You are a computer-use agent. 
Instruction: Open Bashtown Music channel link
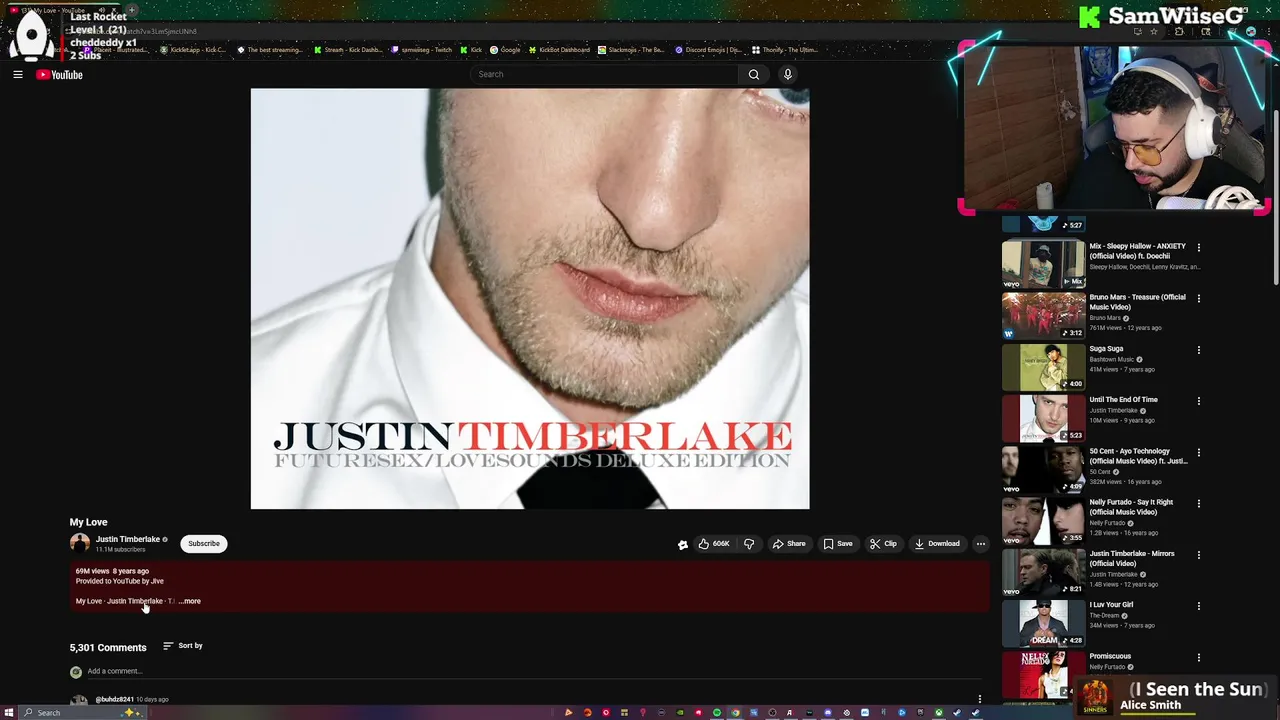coord(1111,359)
